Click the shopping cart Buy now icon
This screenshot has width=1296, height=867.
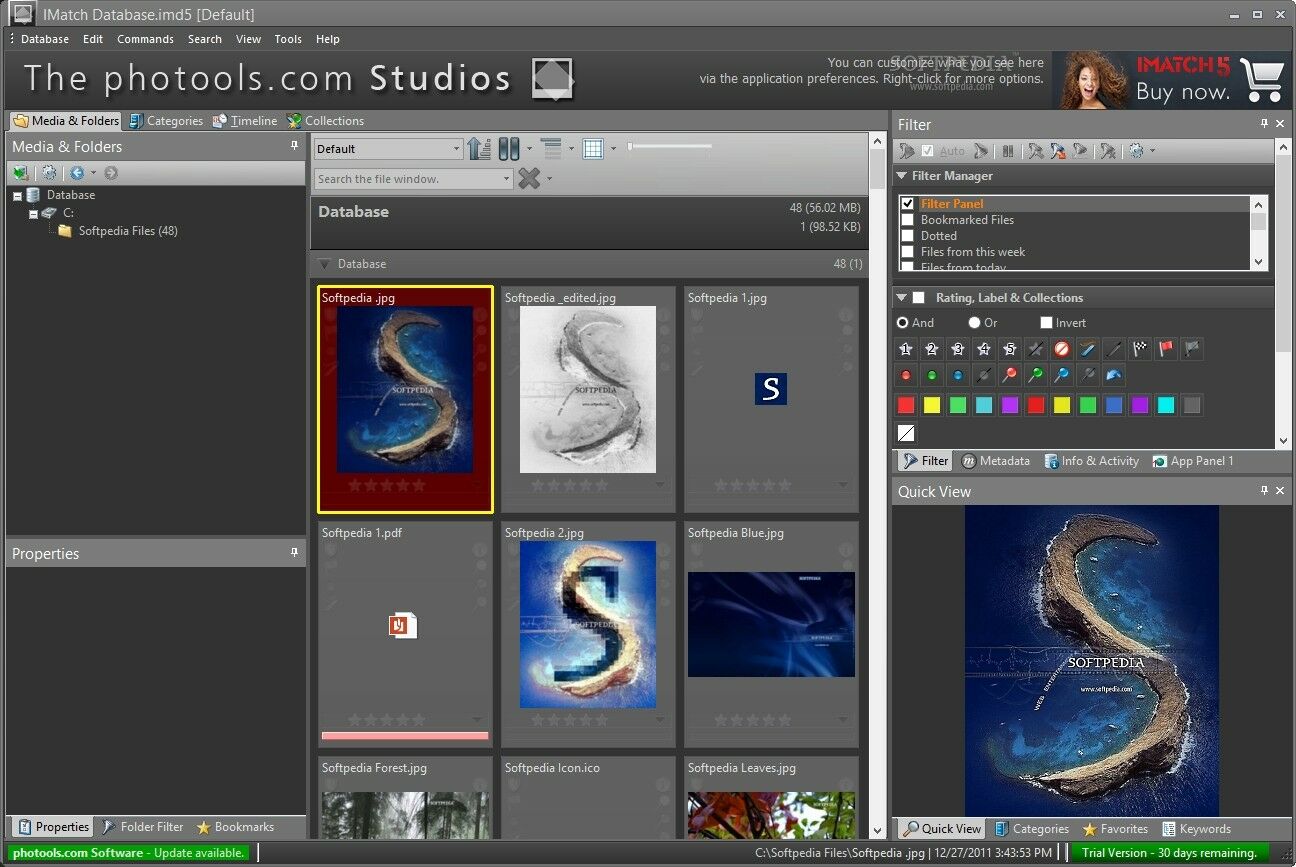[x=1262, y=79]
